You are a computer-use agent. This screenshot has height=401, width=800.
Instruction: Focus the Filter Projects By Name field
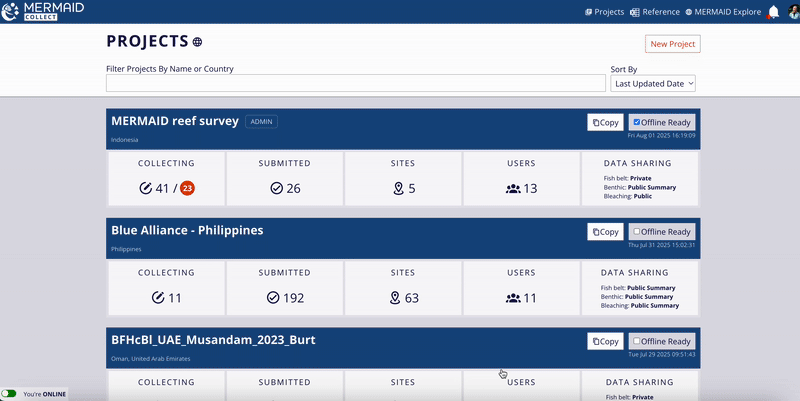click(356, 83)
